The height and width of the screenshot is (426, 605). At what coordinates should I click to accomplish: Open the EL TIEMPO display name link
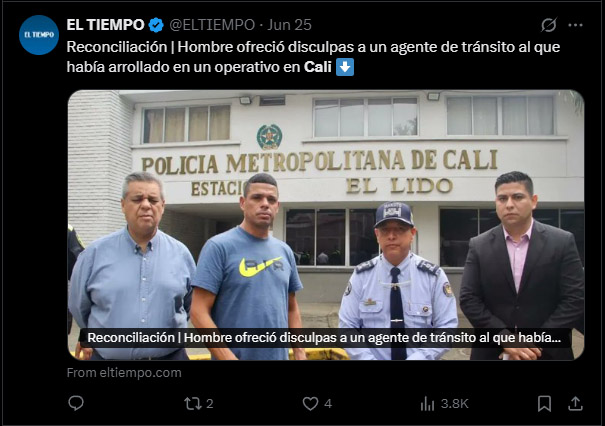tap(105, 25)
